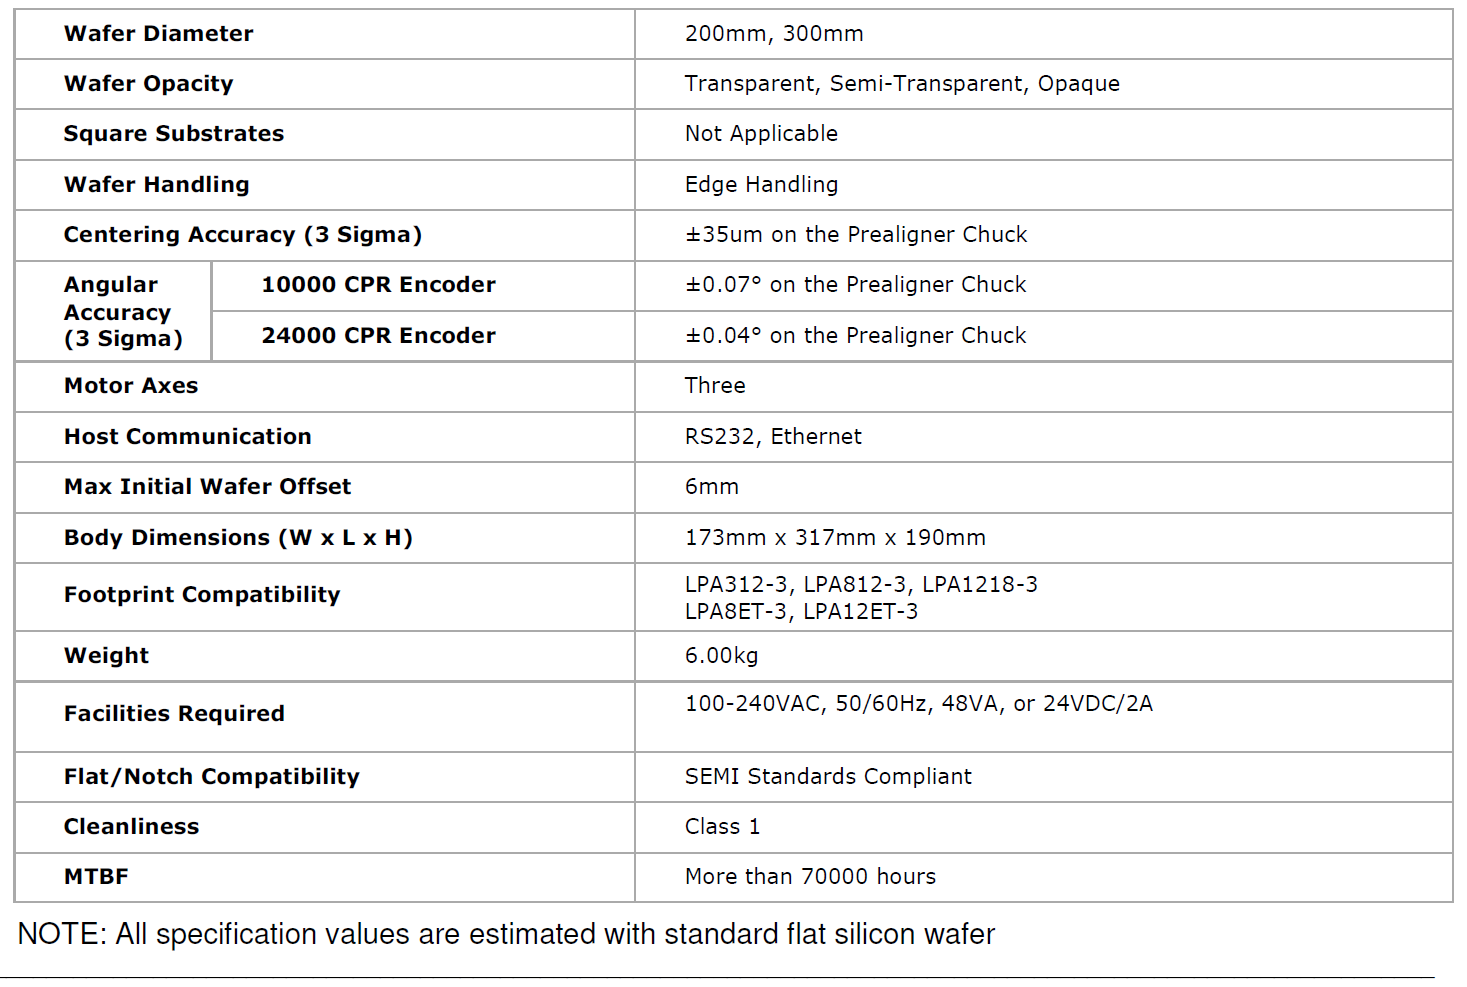
Task: Click the Wafer Diameter label cell
Action: pos(324,34)
